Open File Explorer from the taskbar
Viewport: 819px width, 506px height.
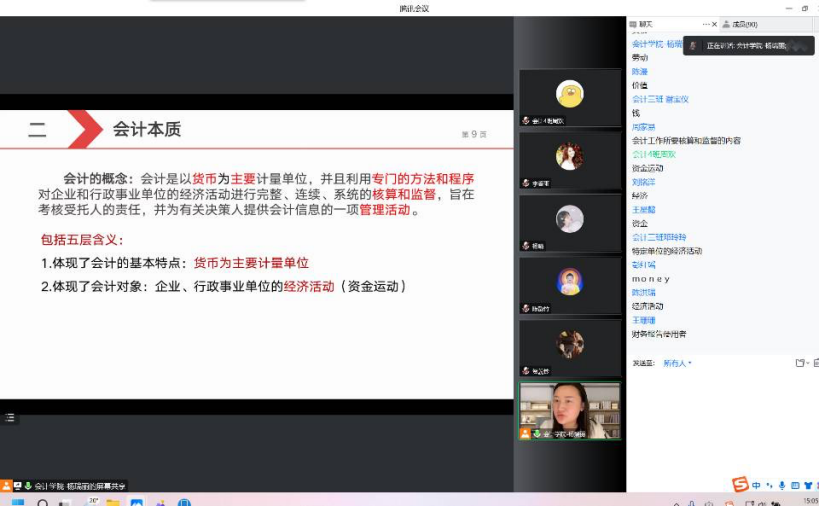[x=113, y=502]
